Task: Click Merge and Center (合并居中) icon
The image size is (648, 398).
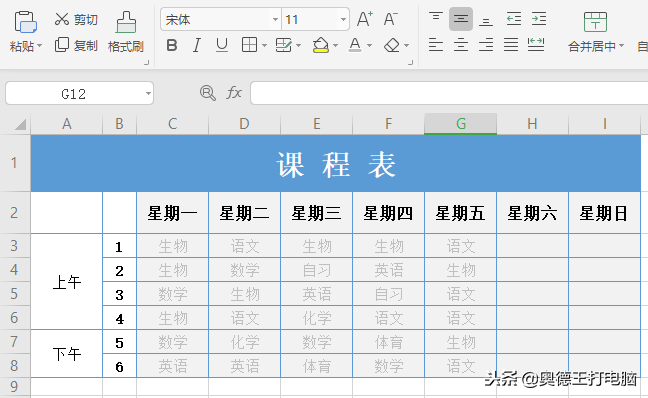Action: click(x=595, y=22)
